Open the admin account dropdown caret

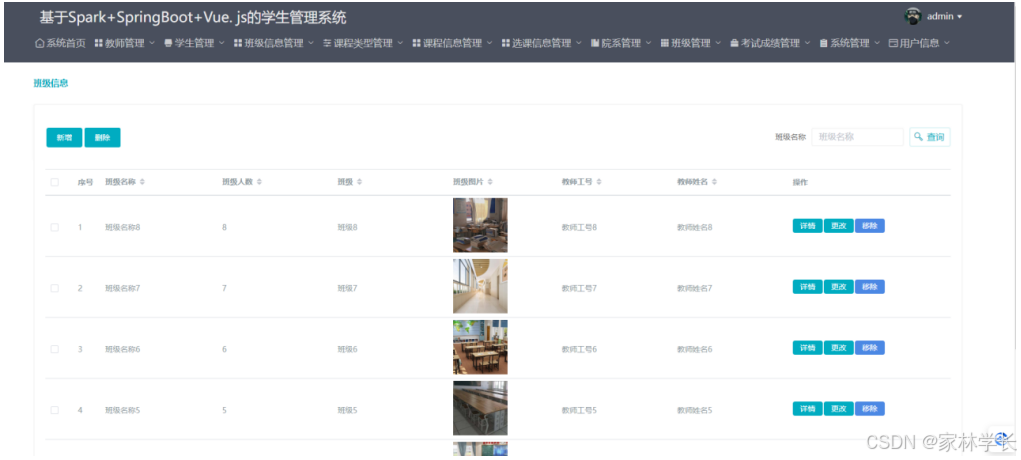959,17
